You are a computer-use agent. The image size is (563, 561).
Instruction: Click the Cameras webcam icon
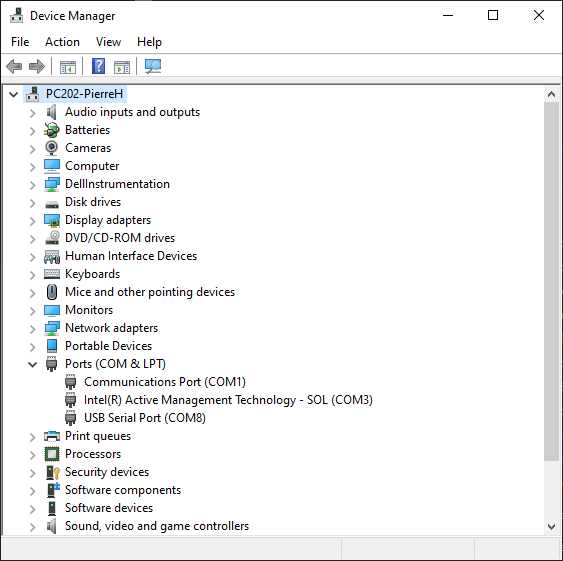[x=52, y=148]
